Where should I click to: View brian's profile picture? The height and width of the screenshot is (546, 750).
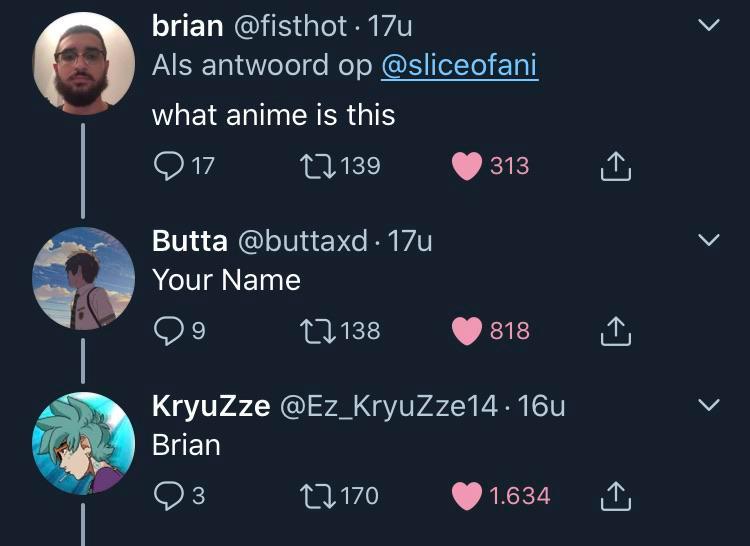[x=83, y=62]
